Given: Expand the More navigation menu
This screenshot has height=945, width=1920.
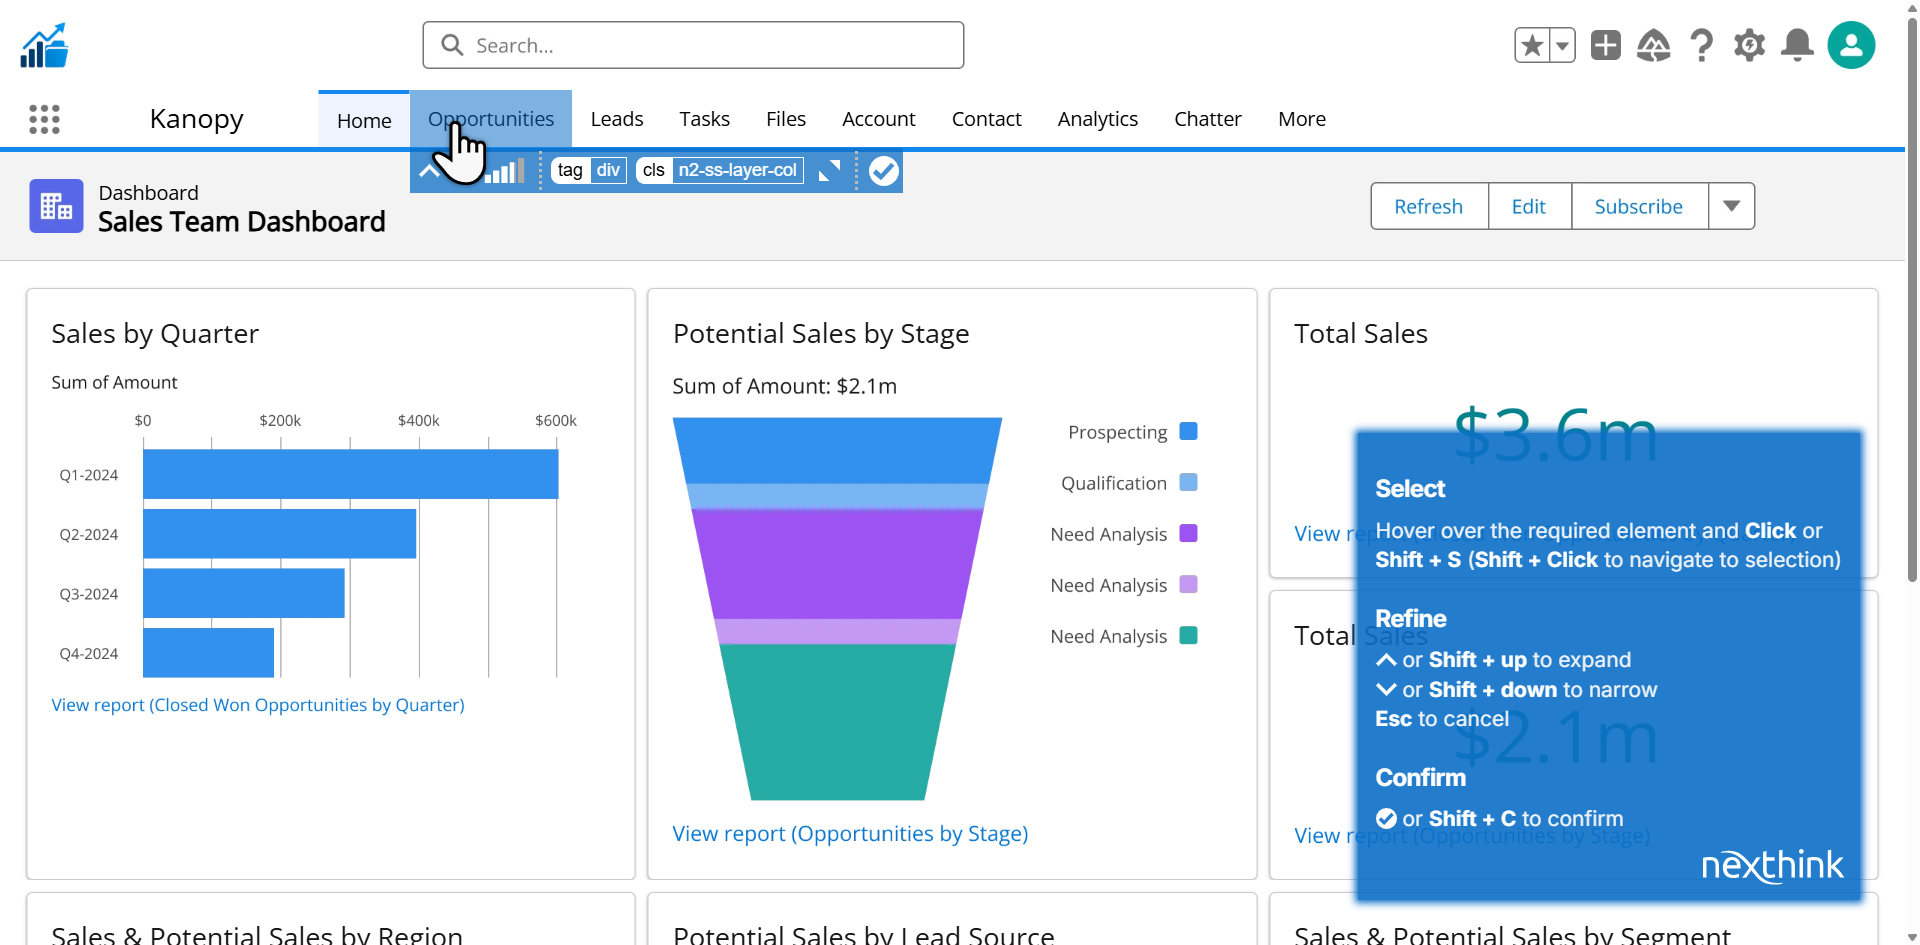Looking at the screenshot, I should 1301,119.
